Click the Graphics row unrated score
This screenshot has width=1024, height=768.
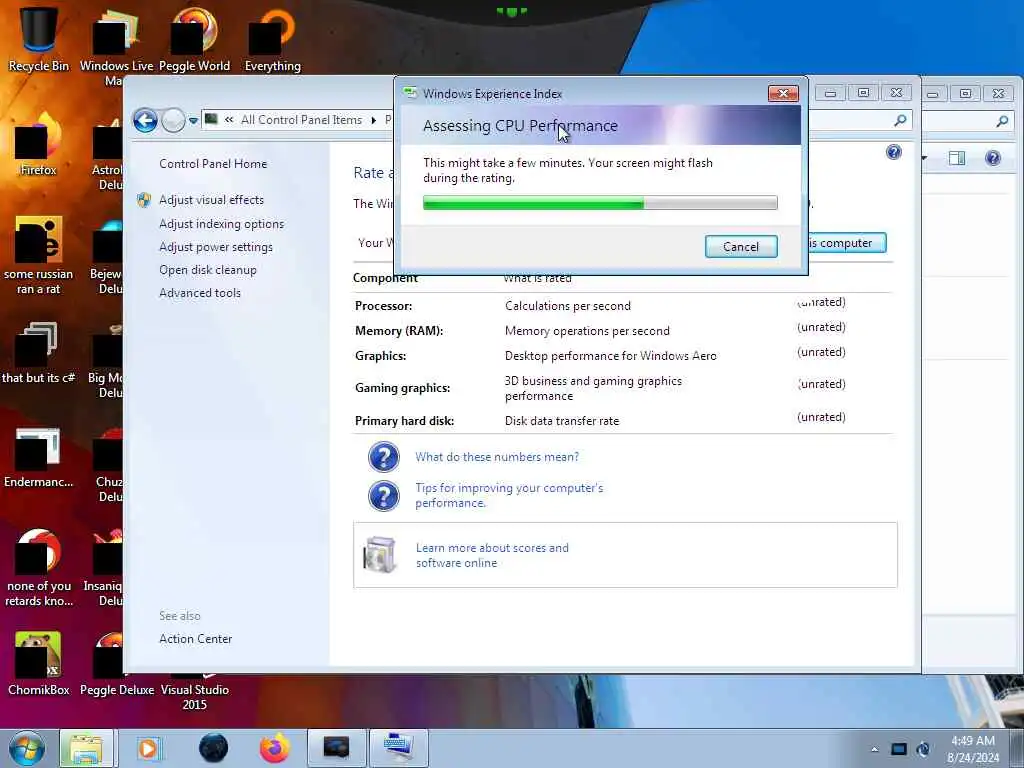pos(821,352)
